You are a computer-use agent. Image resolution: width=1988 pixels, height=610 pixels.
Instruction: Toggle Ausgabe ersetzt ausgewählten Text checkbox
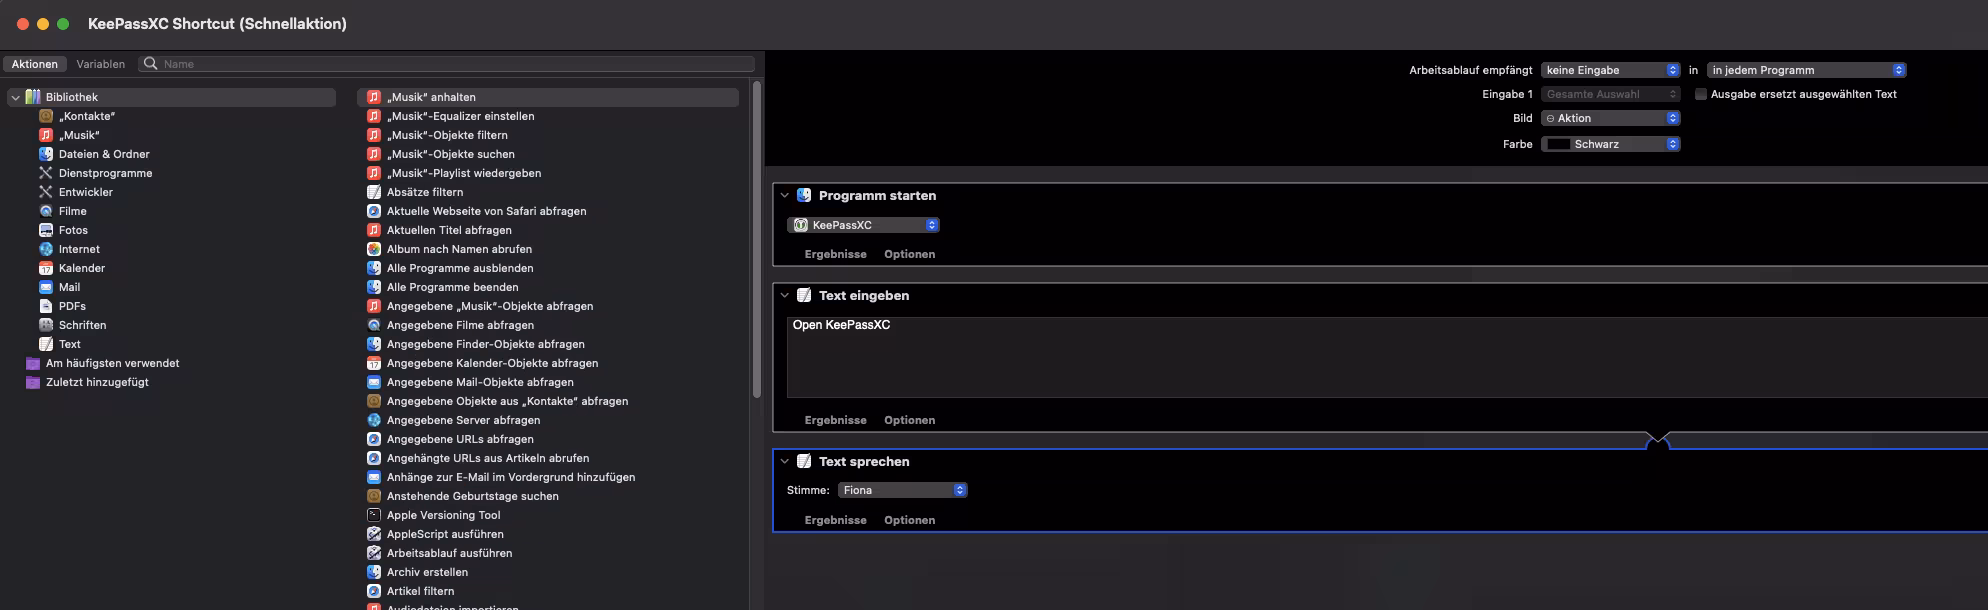click(1701, 94)
